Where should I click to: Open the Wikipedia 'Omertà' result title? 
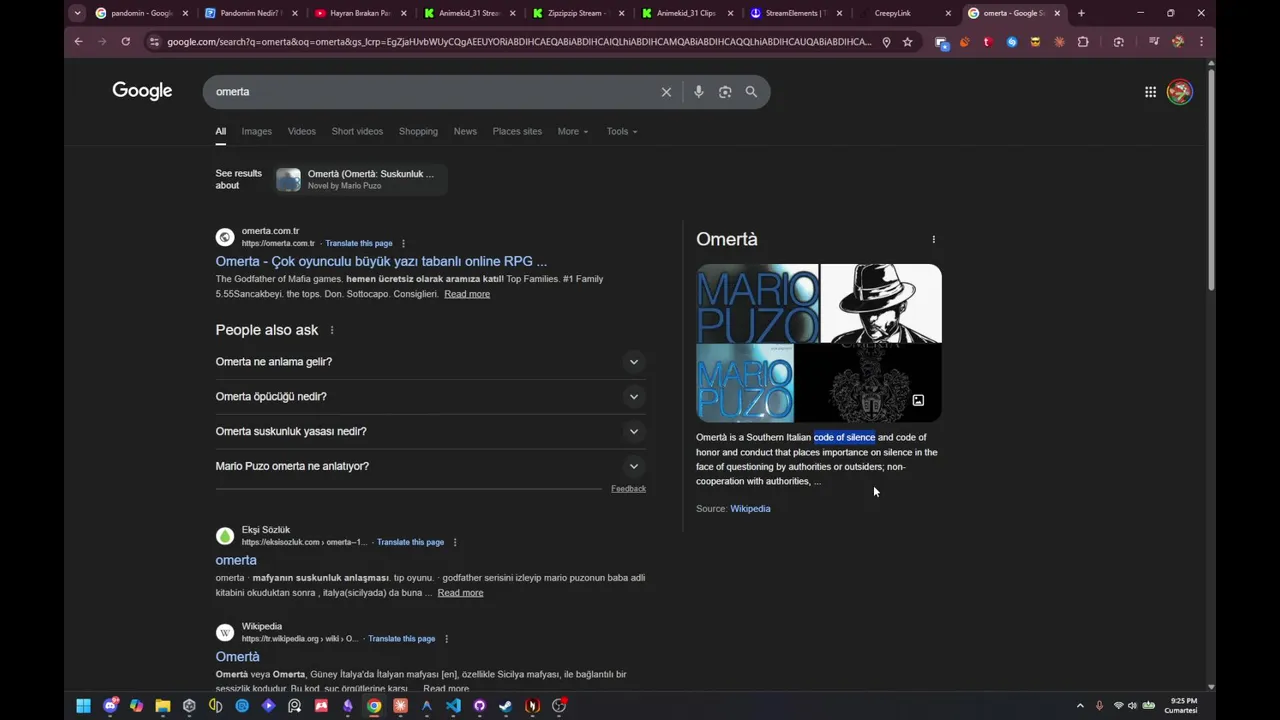237,657
